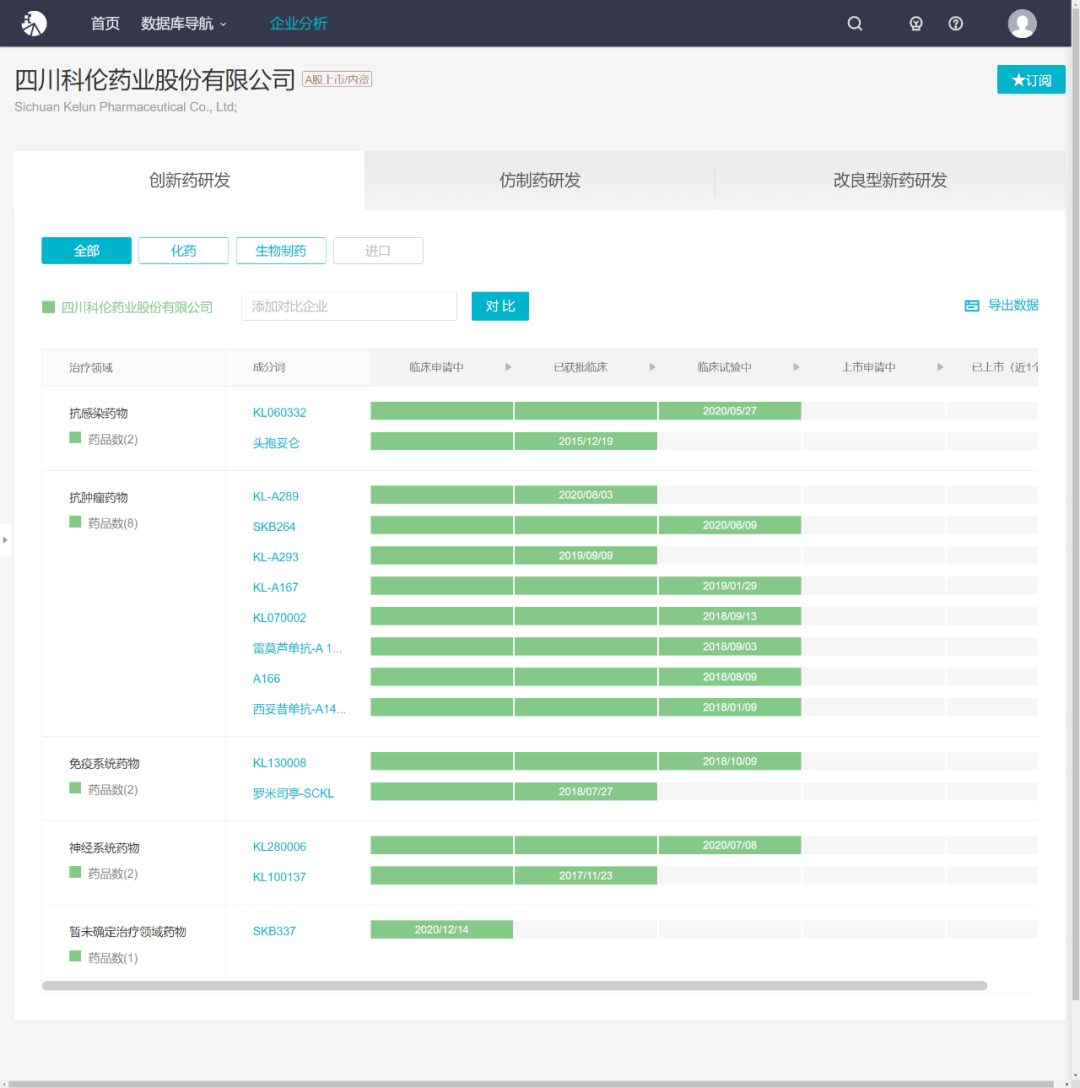Viewport: 1080px width, 1088px height.
Task: Open the user profile avatar
Action: pos(1022,24)
